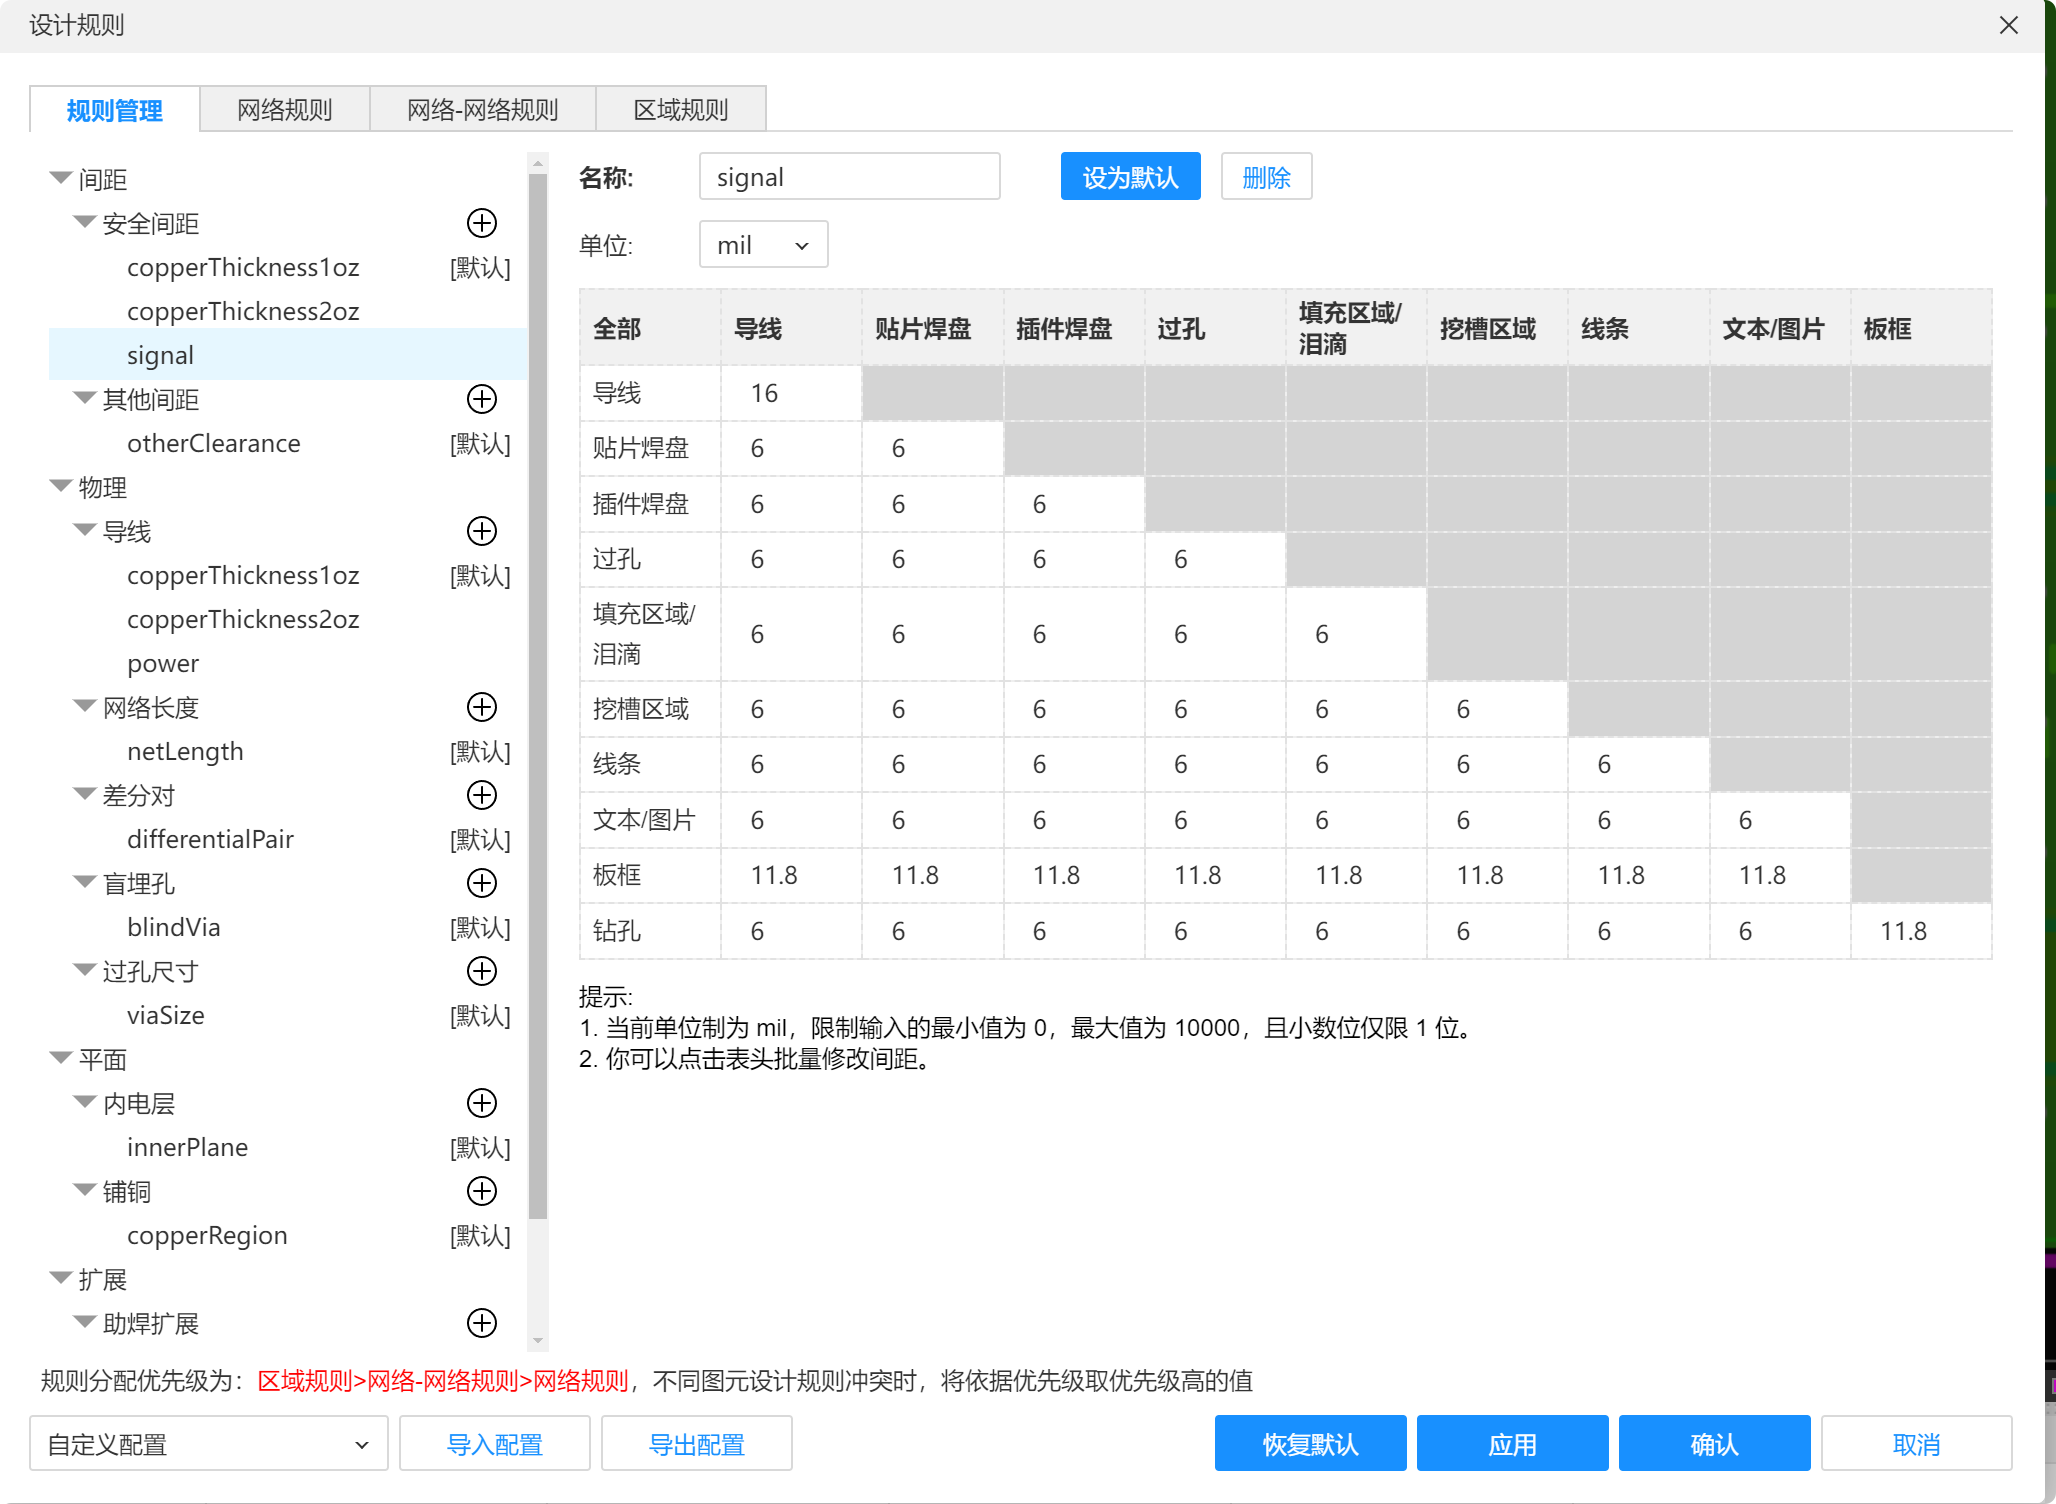This screenshot has height=1504, width=2056.
Task: Select the power rule in tree
Action: click(163, 663)
